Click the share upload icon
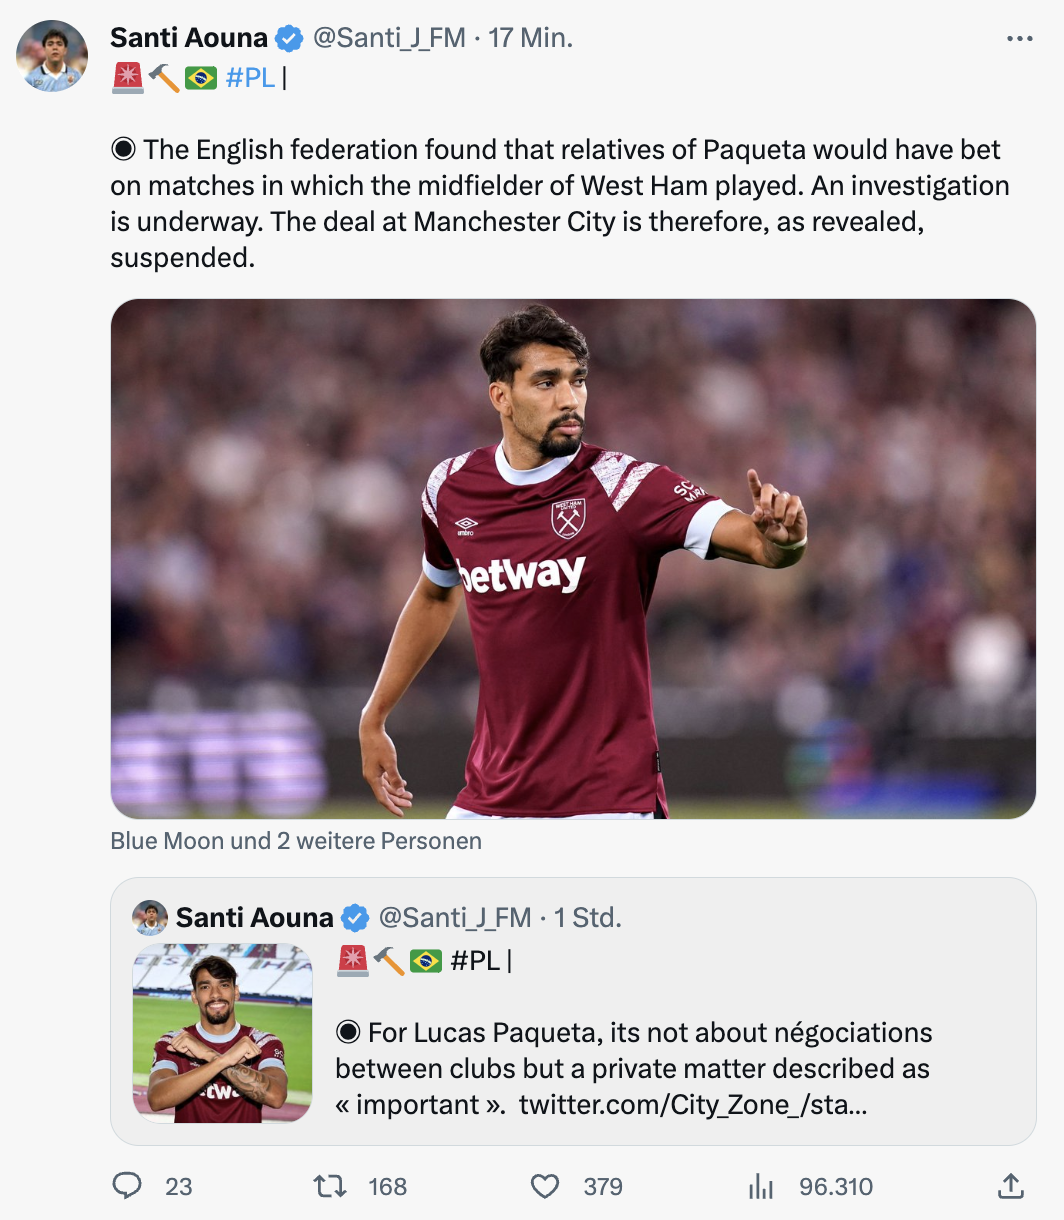 [x=1011, y=1186]
